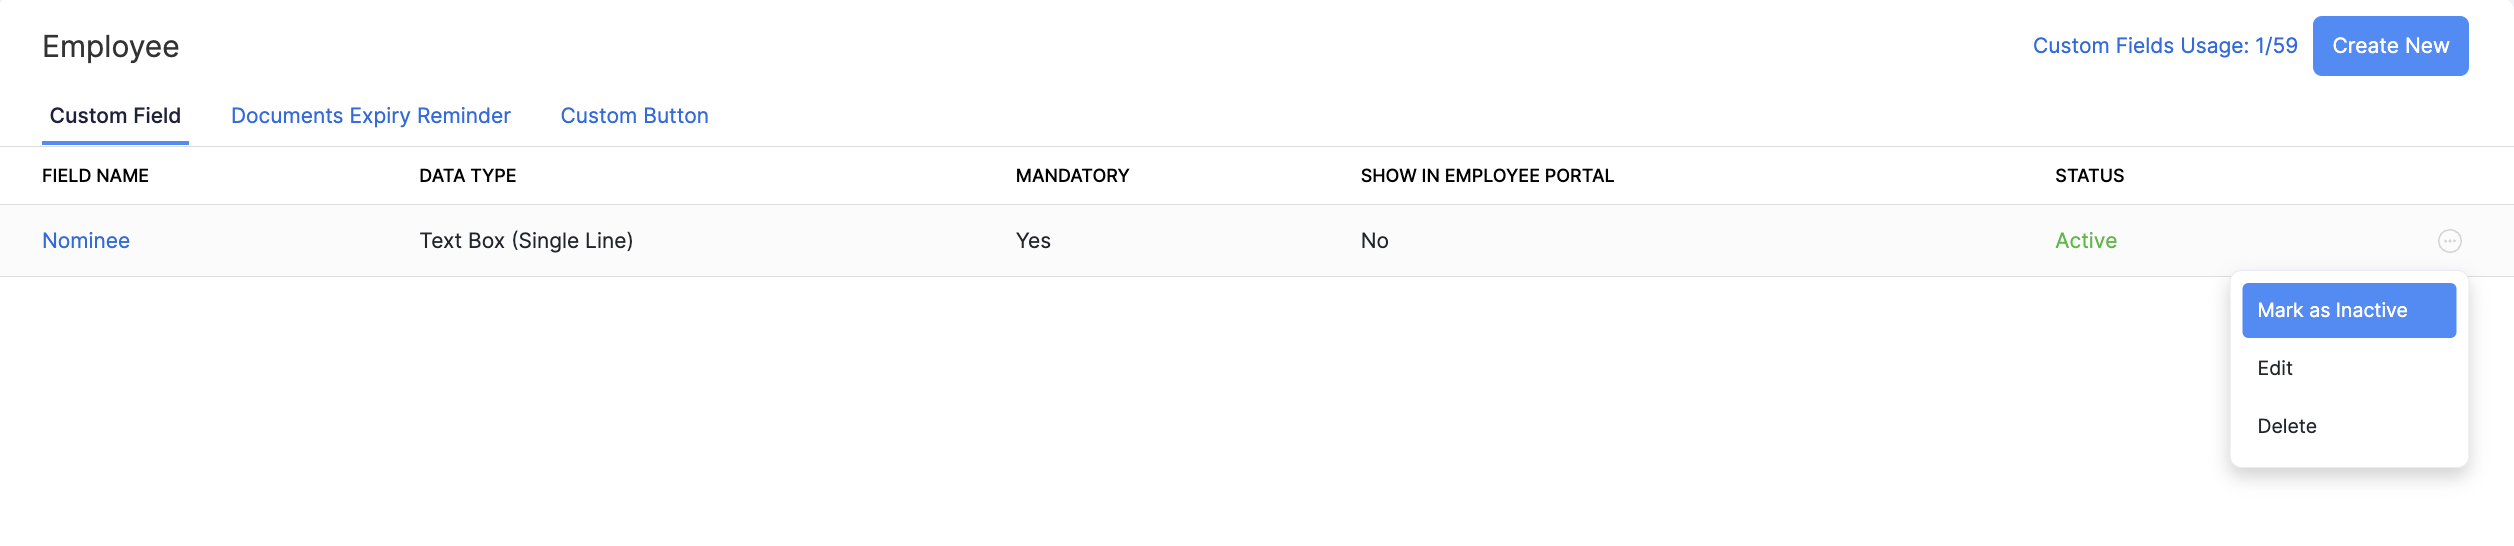Screen dimensions: 2514x546
Task: Open the Documents Expiry Reminder tab
Action: click(x=370, y=116)
